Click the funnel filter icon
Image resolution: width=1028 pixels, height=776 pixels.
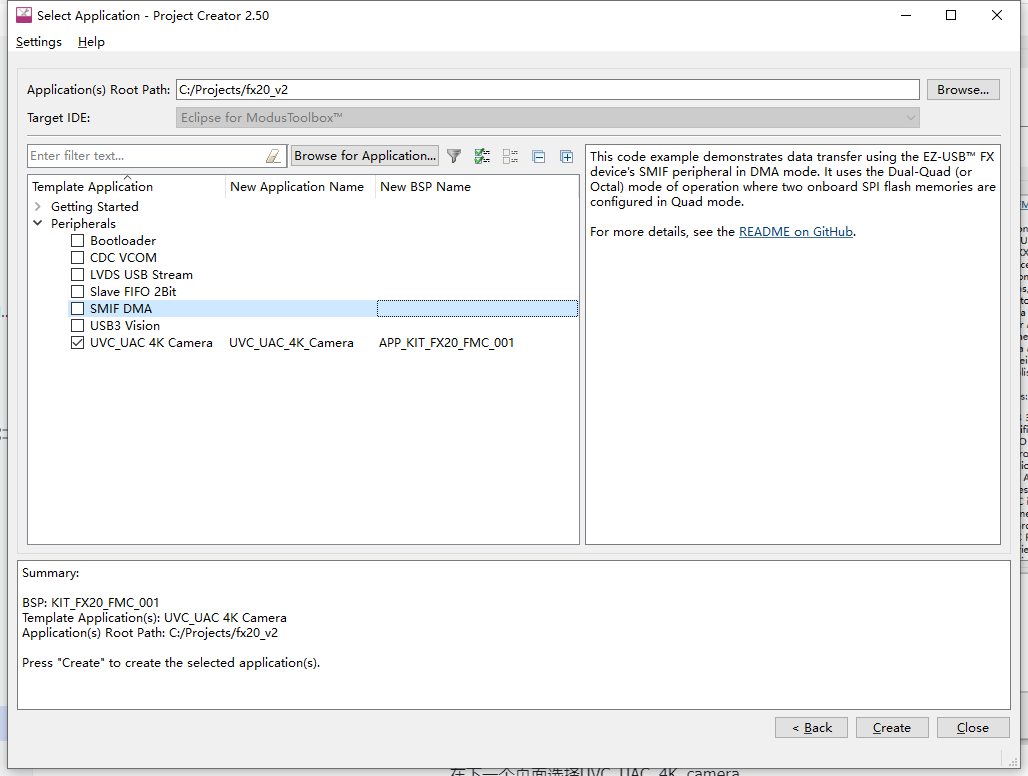click(454, 156)
